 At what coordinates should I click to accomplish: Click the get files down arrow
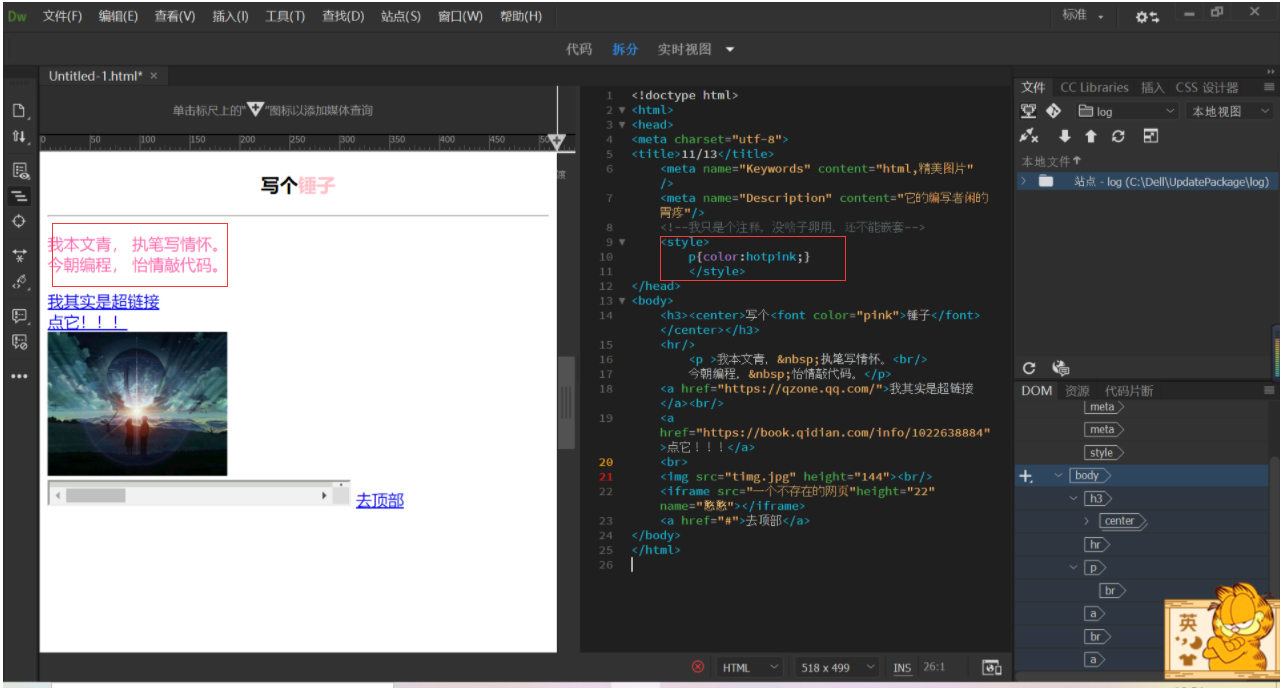click(x=1065, y=136)
